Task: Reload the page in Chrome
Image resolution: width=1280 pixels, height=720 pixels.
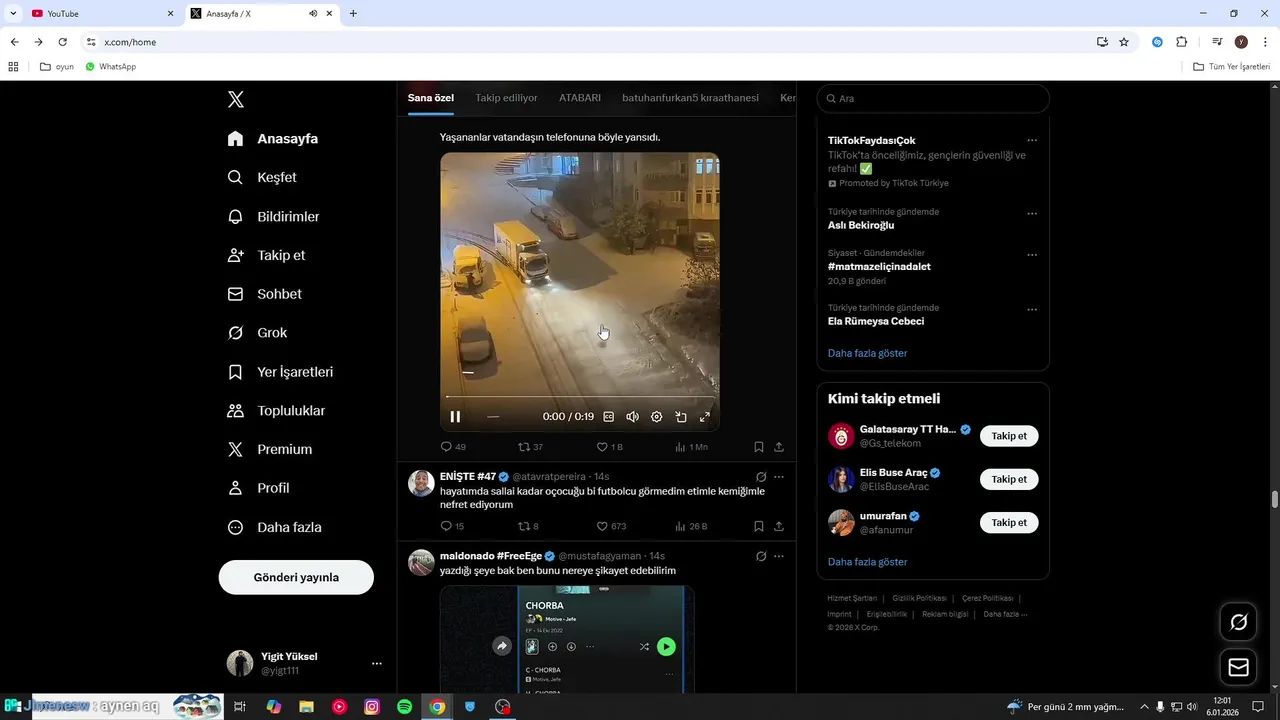Action: tap(62, 42)
